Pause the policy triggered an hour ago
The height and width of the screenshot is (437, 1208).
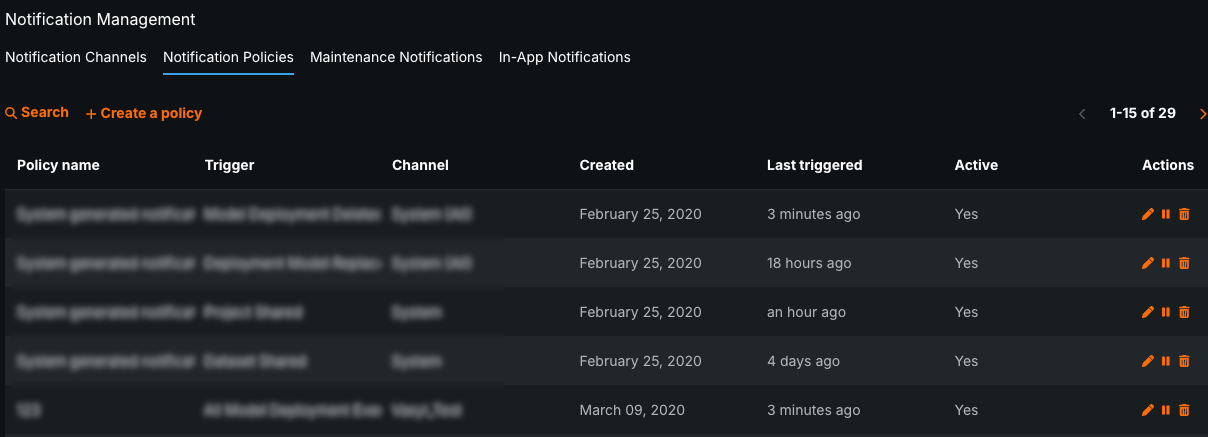tap(1166, 312)
